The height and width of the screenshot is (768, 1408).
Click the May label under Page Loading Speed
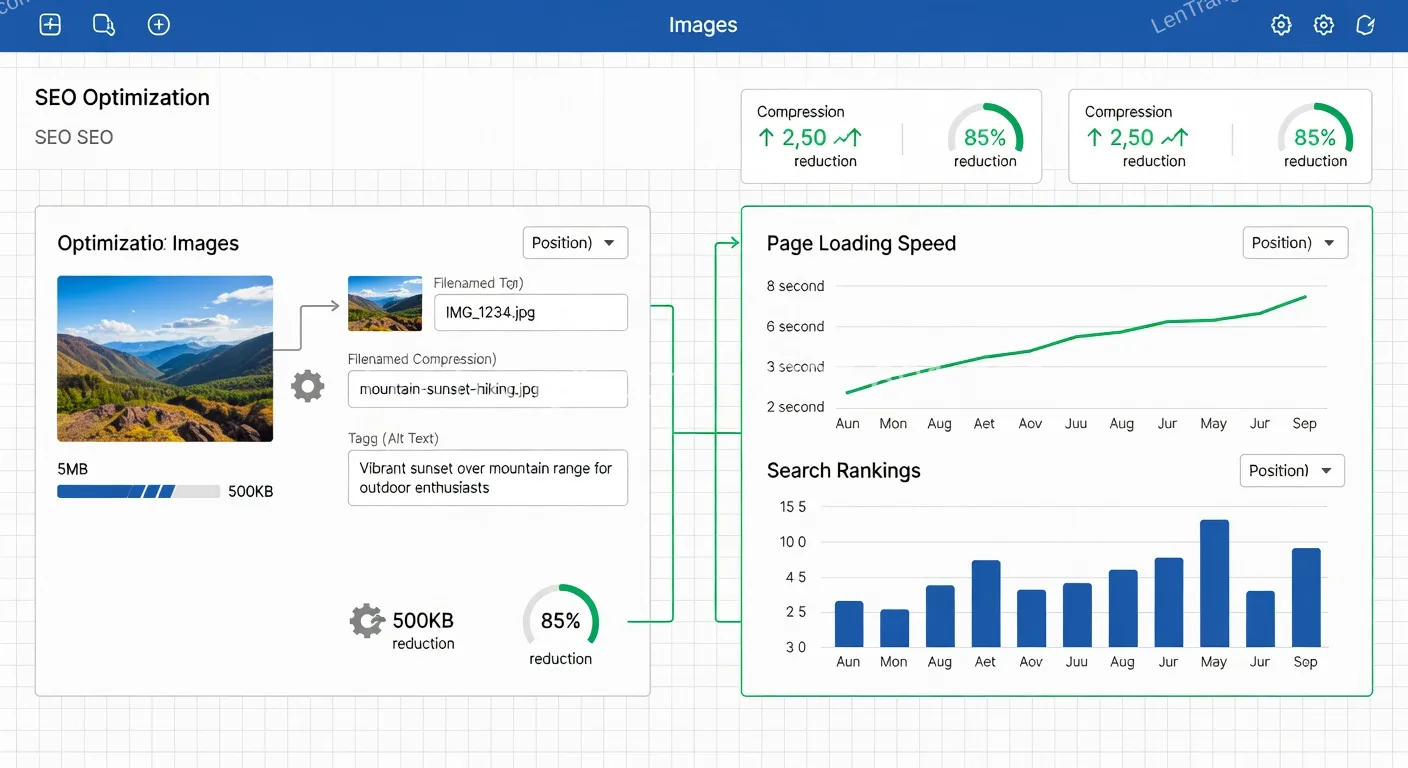[x=1213, y=423]
